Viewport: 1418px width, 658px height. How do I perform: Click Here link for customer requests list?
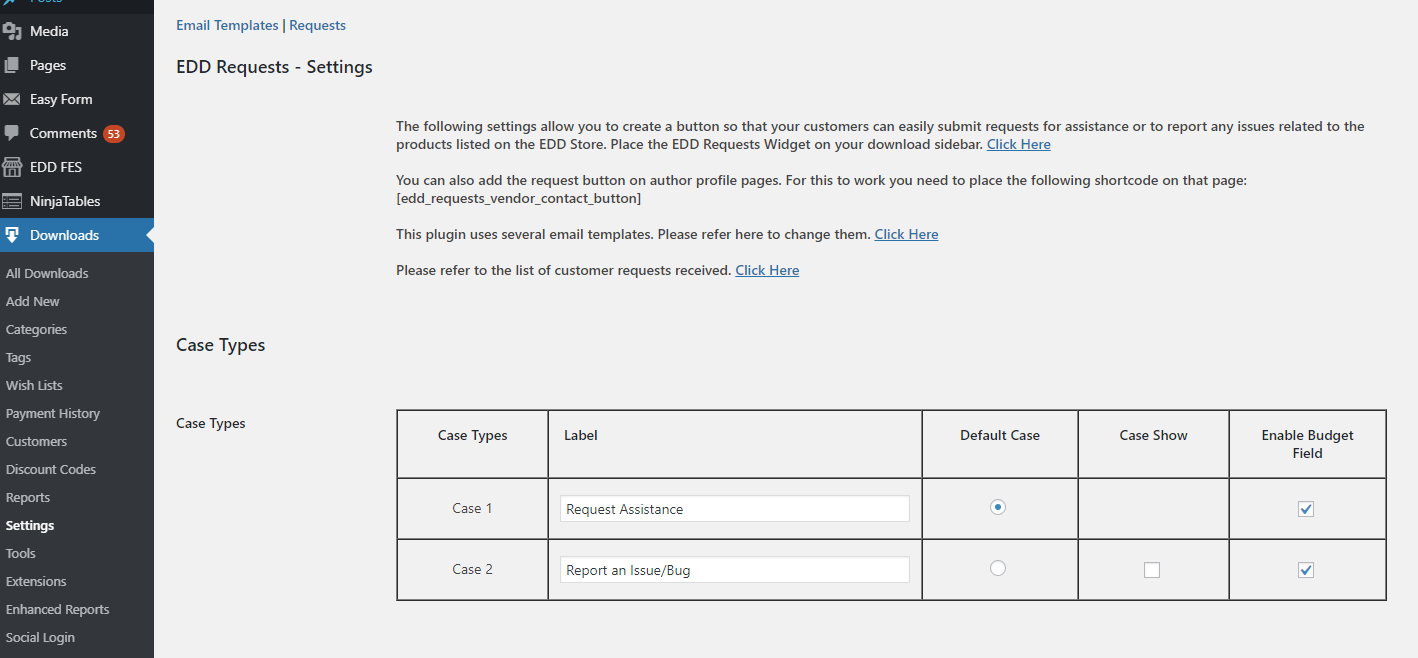(x=767, y=270)
